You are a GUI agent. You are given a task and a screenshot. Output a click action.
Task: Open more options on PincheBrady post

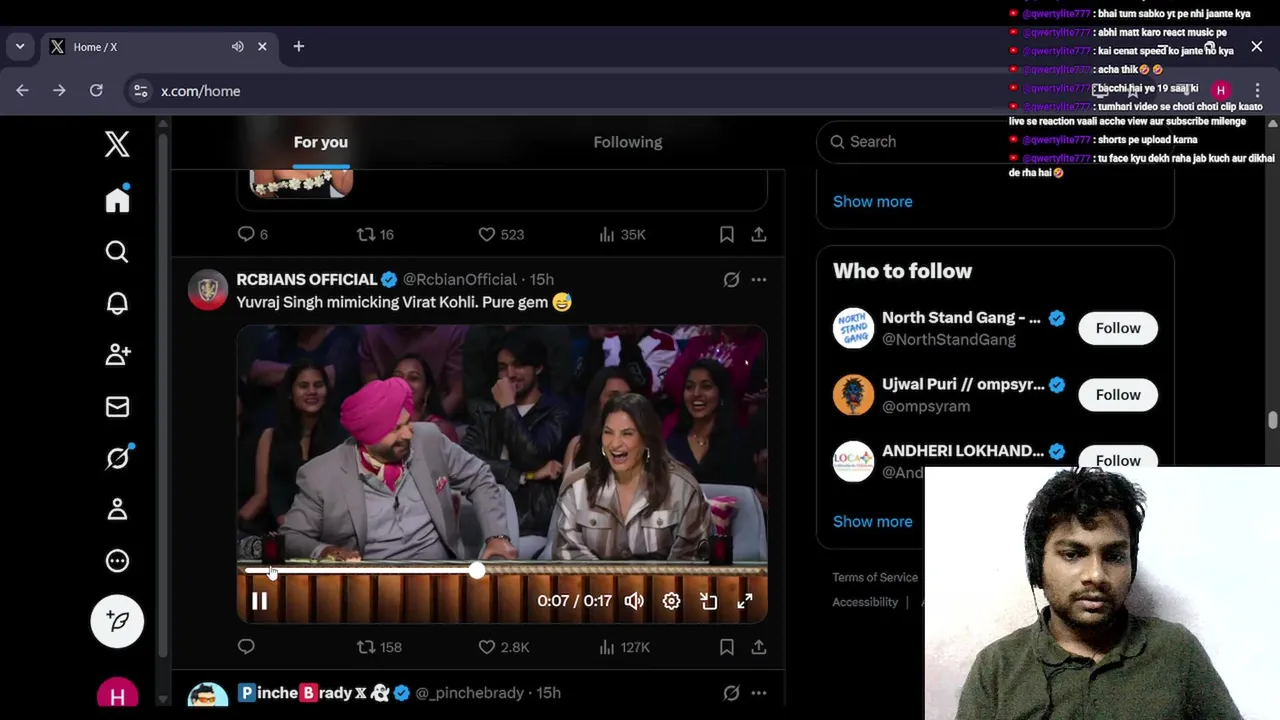point(759,693)
